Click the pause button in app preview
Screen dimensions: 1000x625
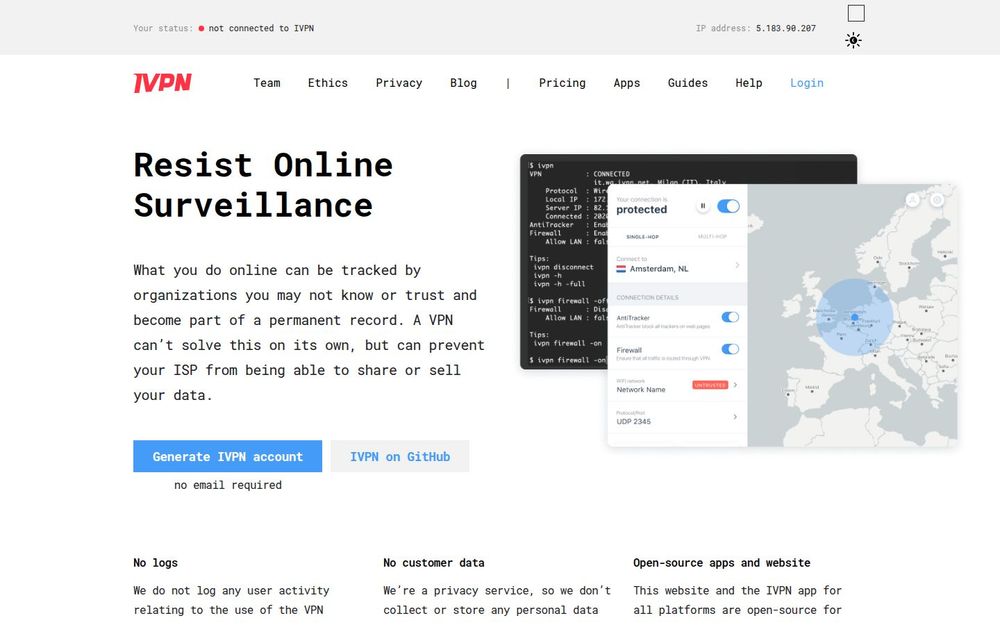click(703, 206)
